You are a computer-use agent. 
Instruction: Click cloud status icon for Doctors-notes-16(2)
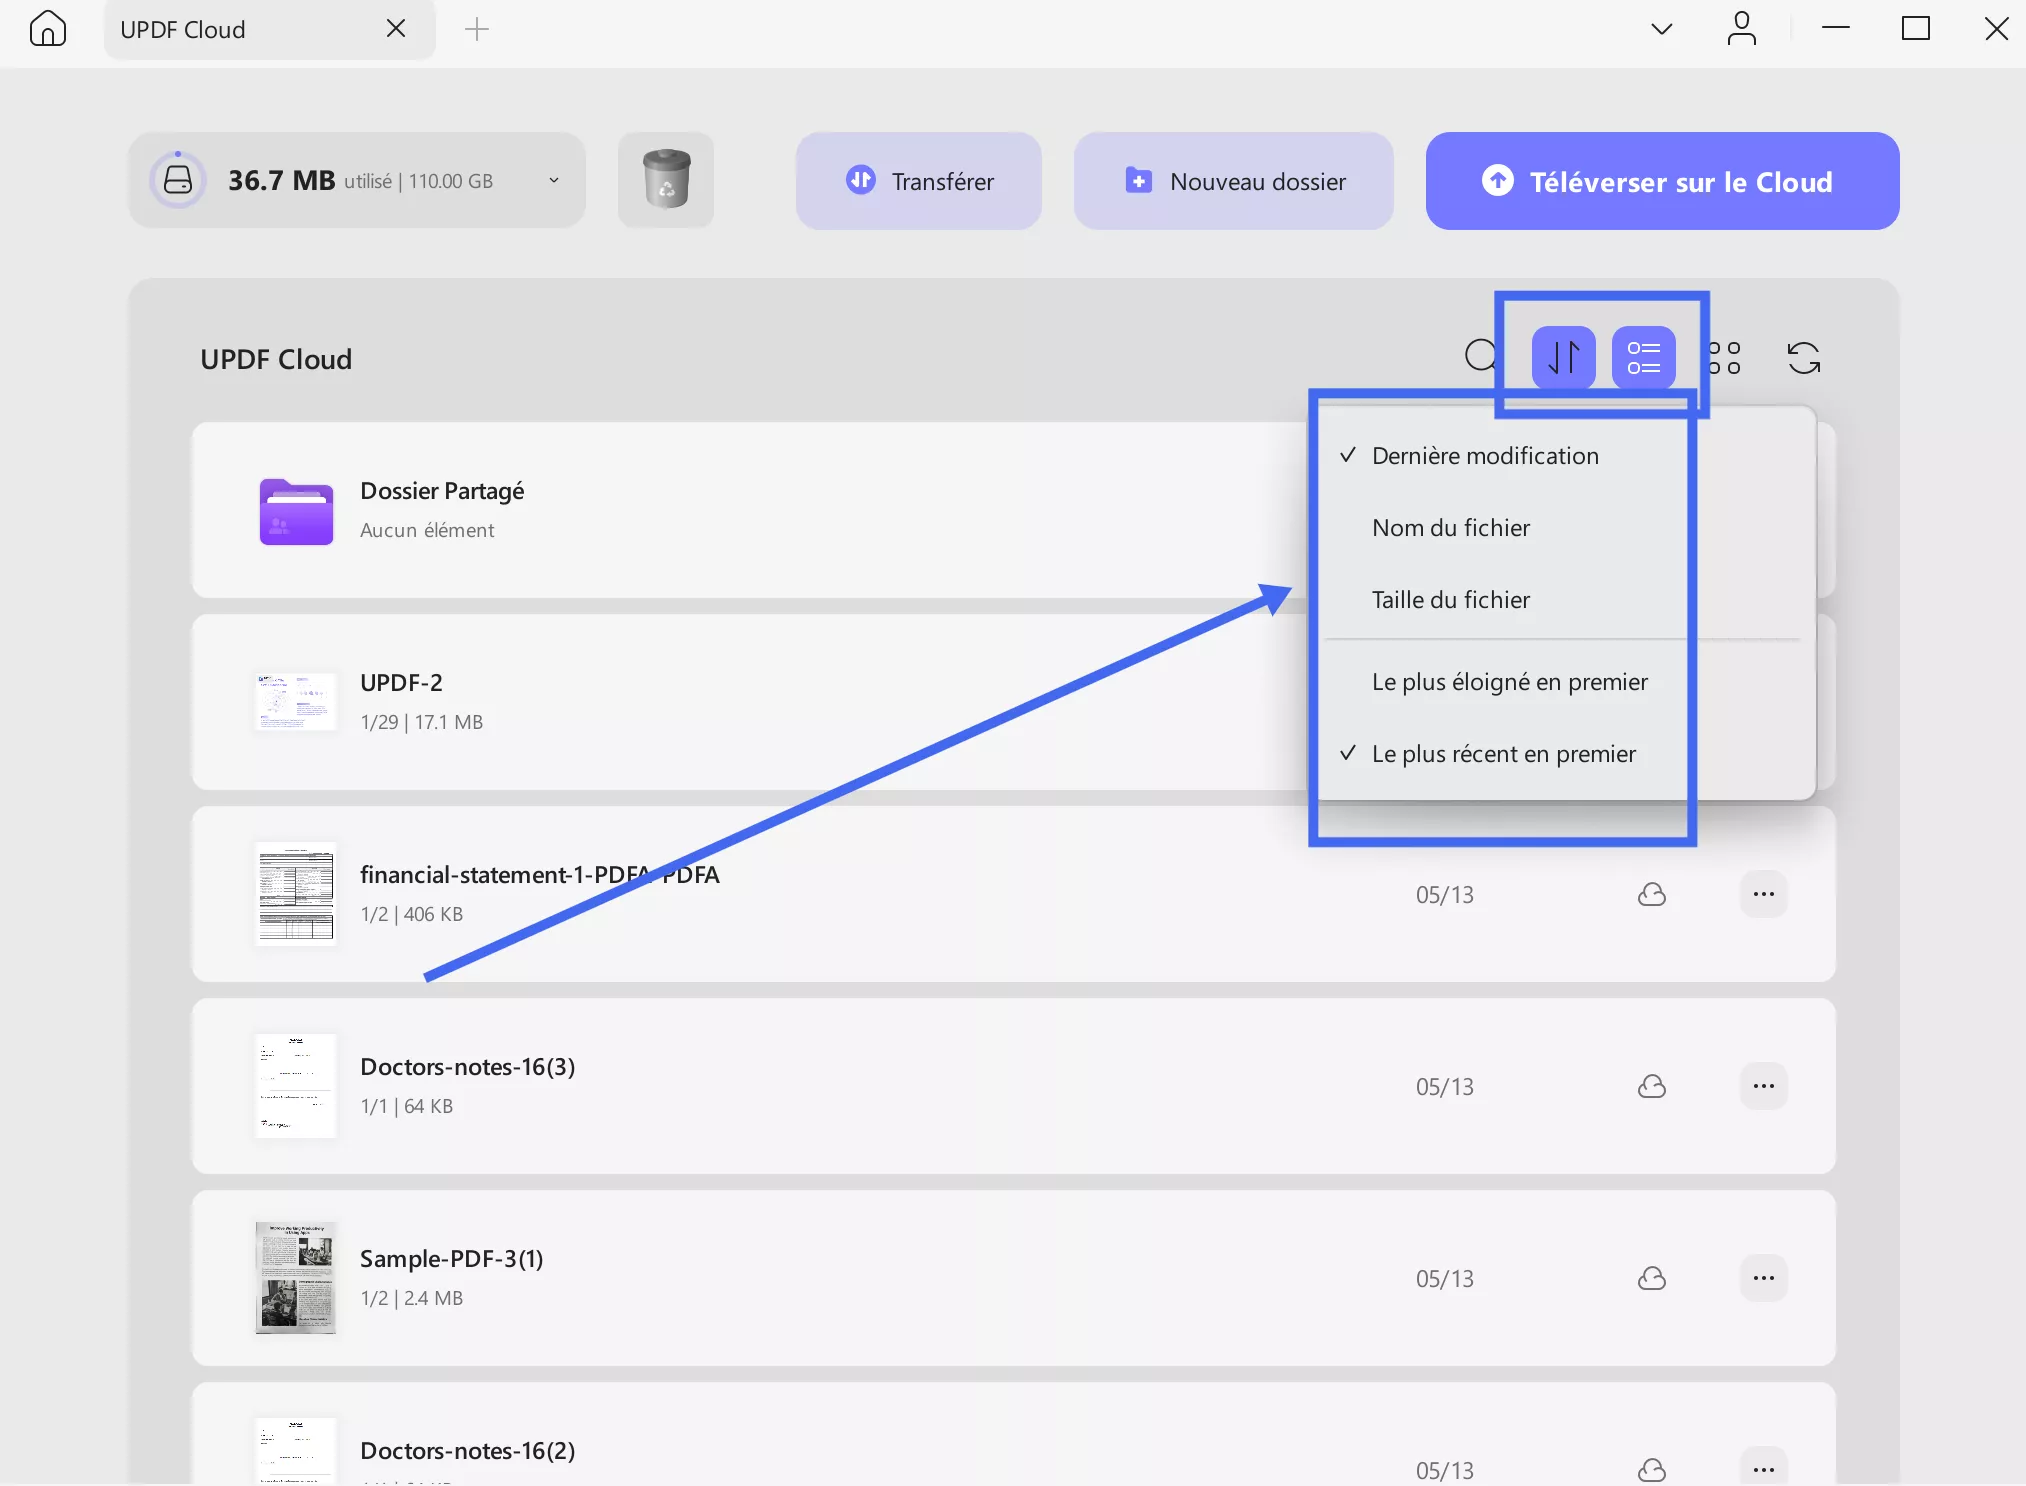[1652, 1469]
